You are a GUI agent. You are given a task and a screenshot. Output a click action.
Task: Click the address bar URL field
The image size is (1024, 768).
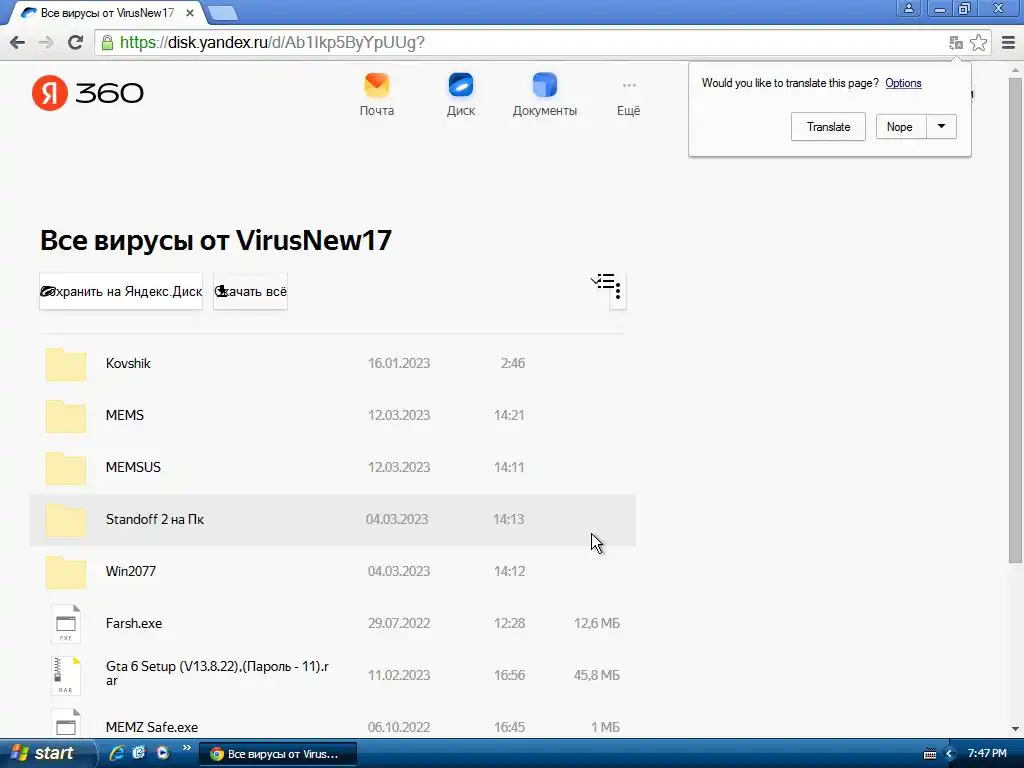(x=522, y=42)
